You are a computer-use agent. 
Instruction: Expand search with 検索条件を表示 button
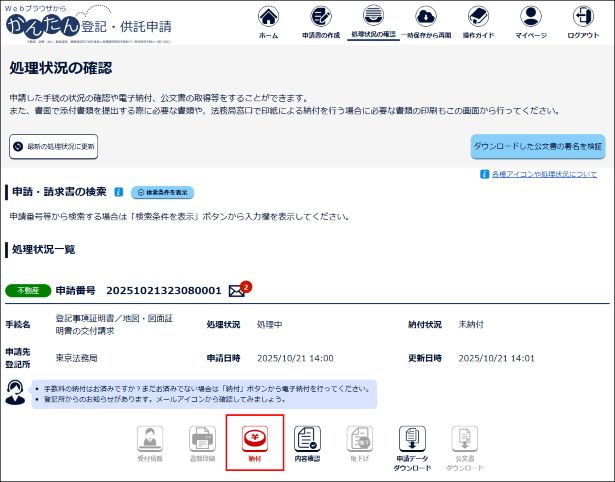coord(162,193)
